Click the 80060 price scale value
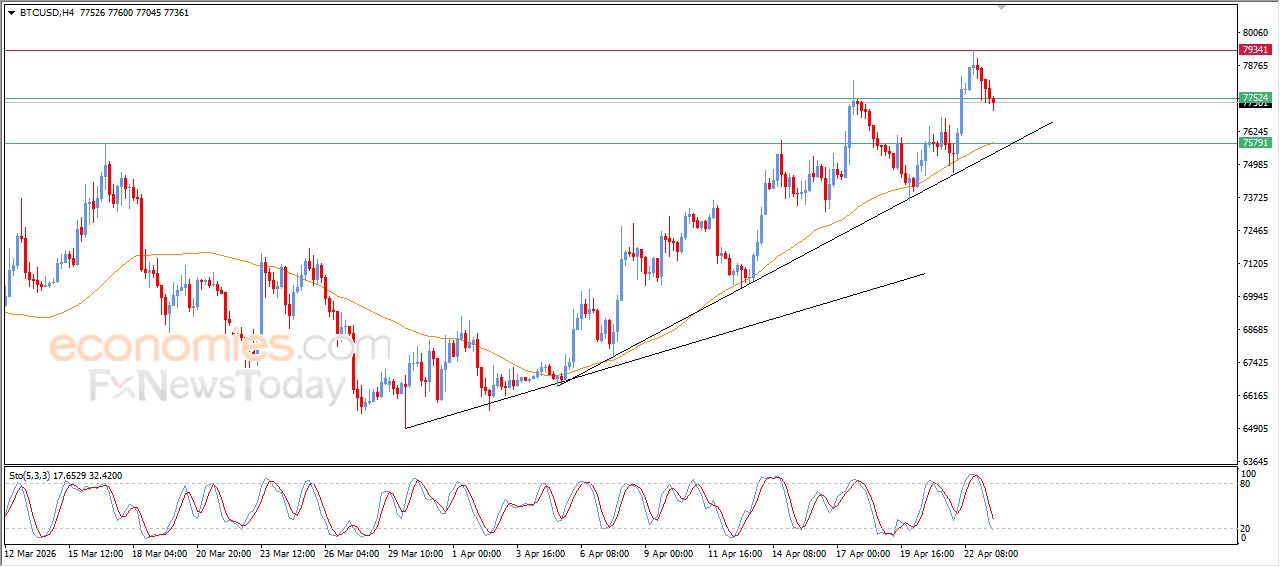1280x567 pixels. pyautogui.click(x=1253, y=32)
